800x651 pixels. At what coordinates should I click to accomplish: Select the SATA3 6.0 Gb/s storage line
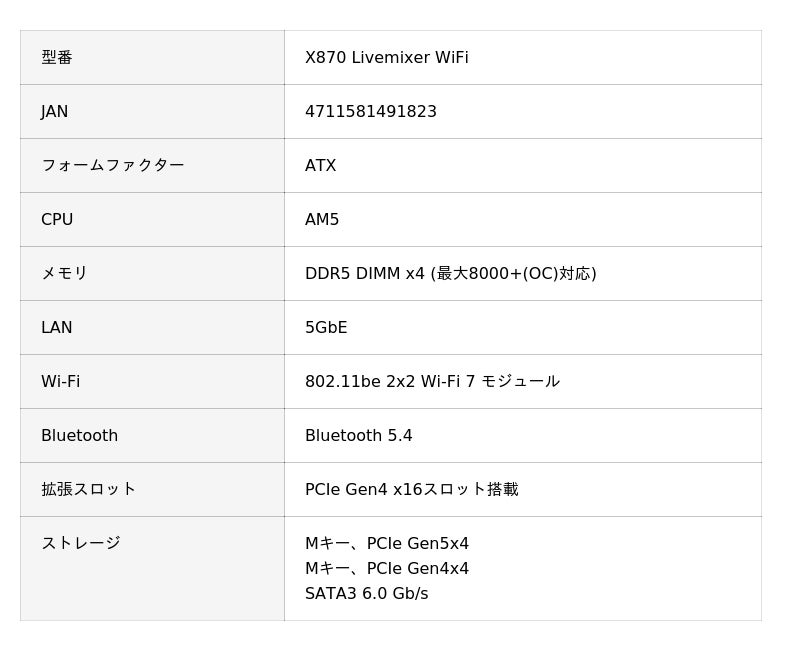coord(366,594)
